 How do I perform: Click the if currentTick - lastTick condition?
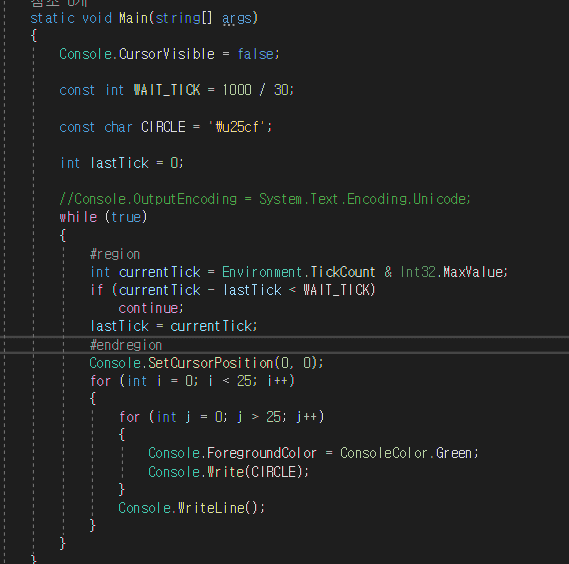click(232, 290)
